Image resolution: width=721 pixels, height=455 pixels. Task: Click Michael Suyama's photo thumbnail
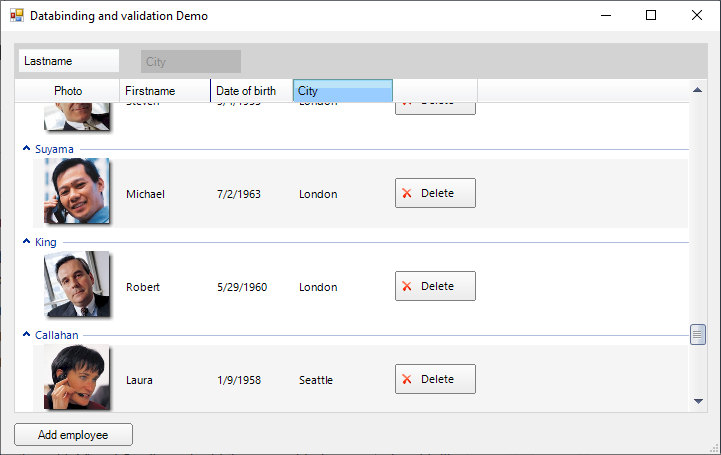[76, 191]
